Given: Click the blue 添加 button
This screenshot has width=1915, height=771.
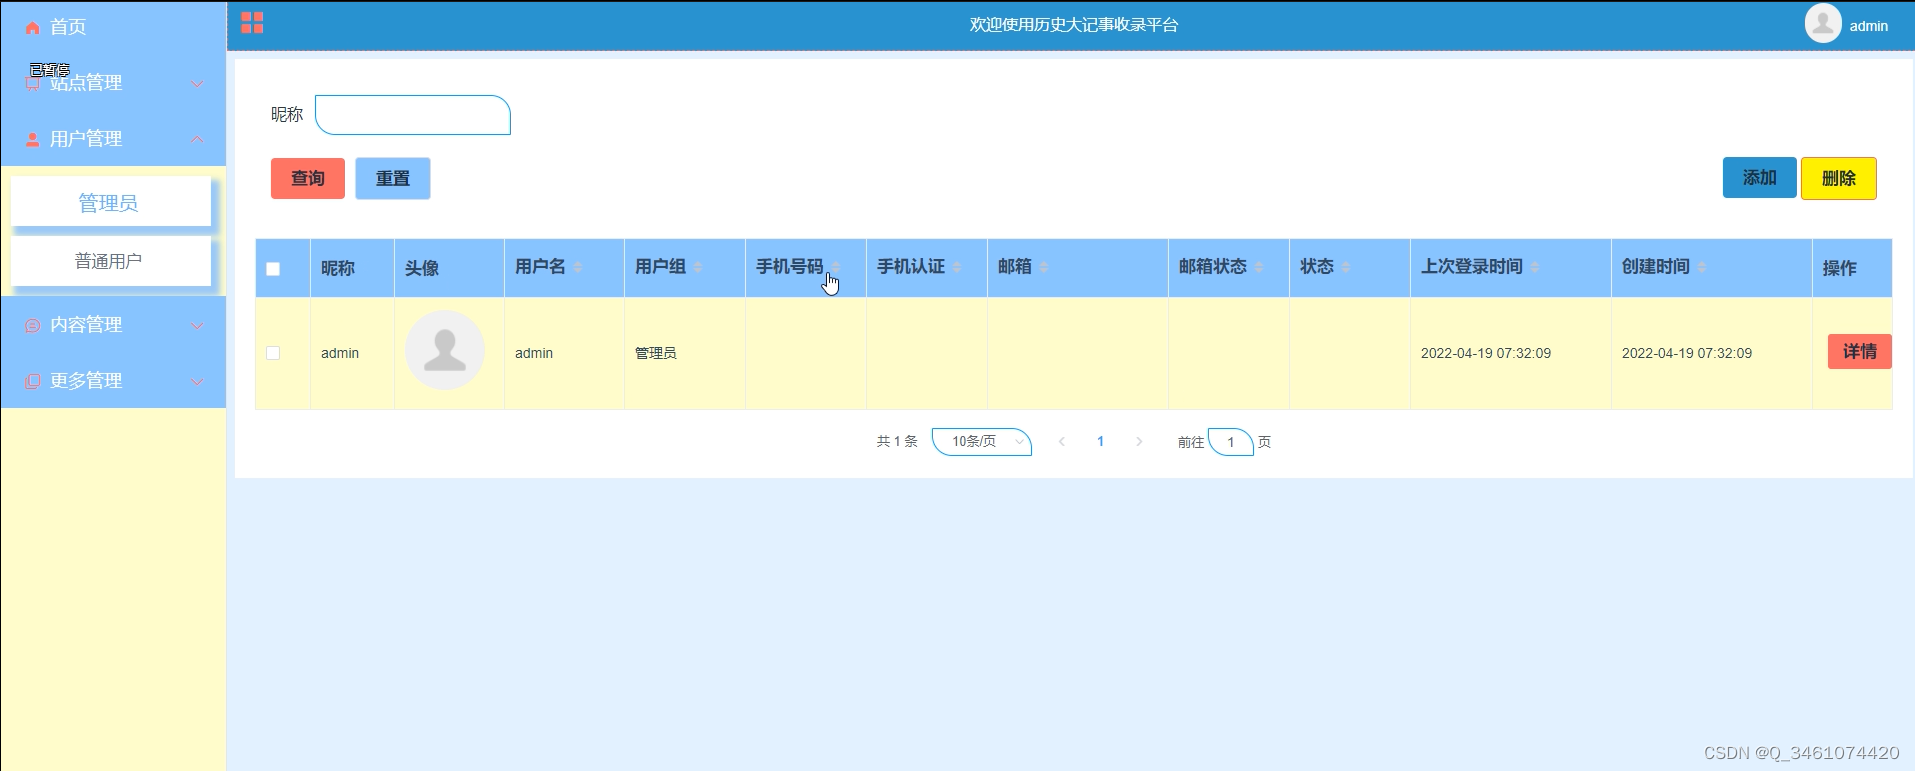Looking at the screenshot, I should click(x=1760, y=178).
